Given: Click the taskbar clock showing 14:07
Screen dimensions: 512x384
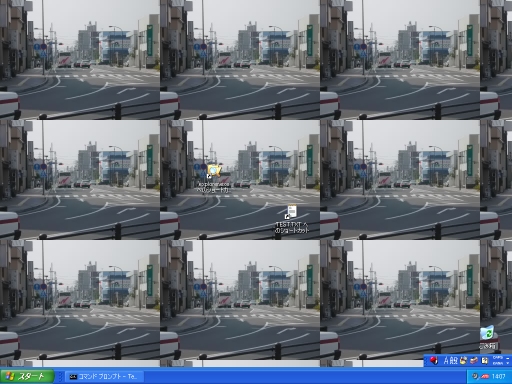Looking at the screenshot, I should coord(499,377).
